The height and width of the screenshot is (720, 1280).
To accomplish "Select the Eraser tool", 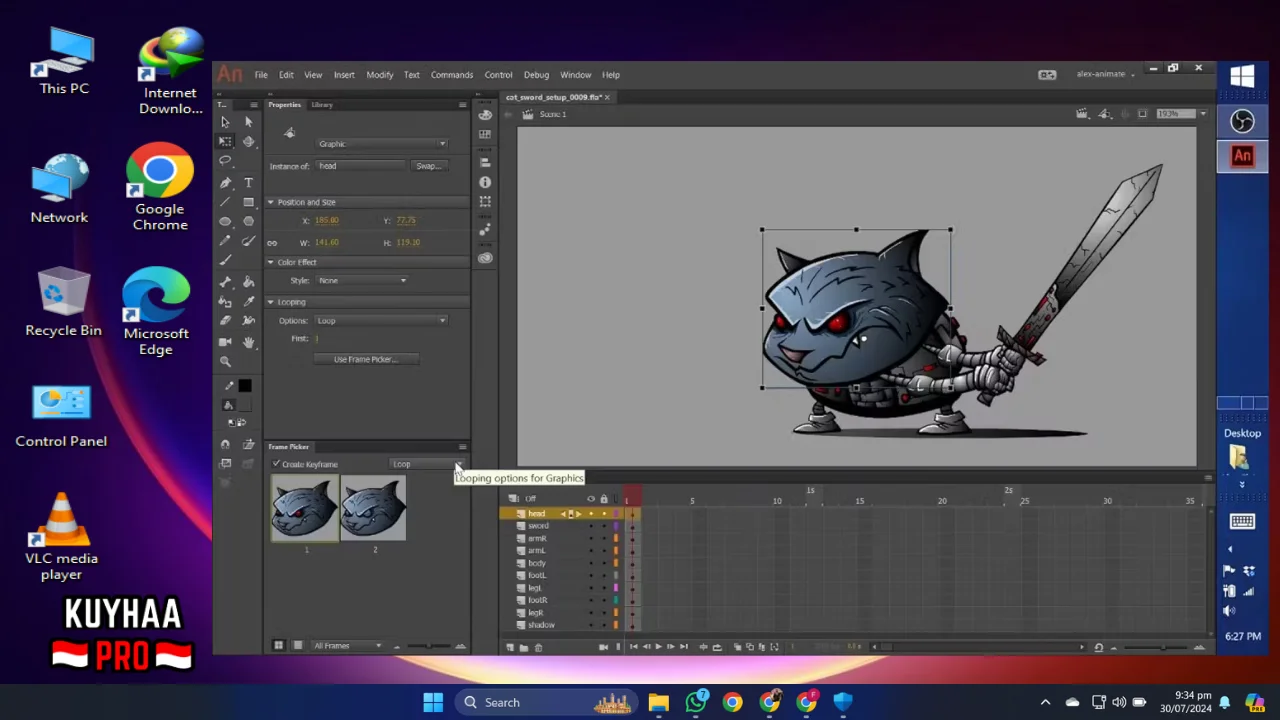I will click(225, 321).
